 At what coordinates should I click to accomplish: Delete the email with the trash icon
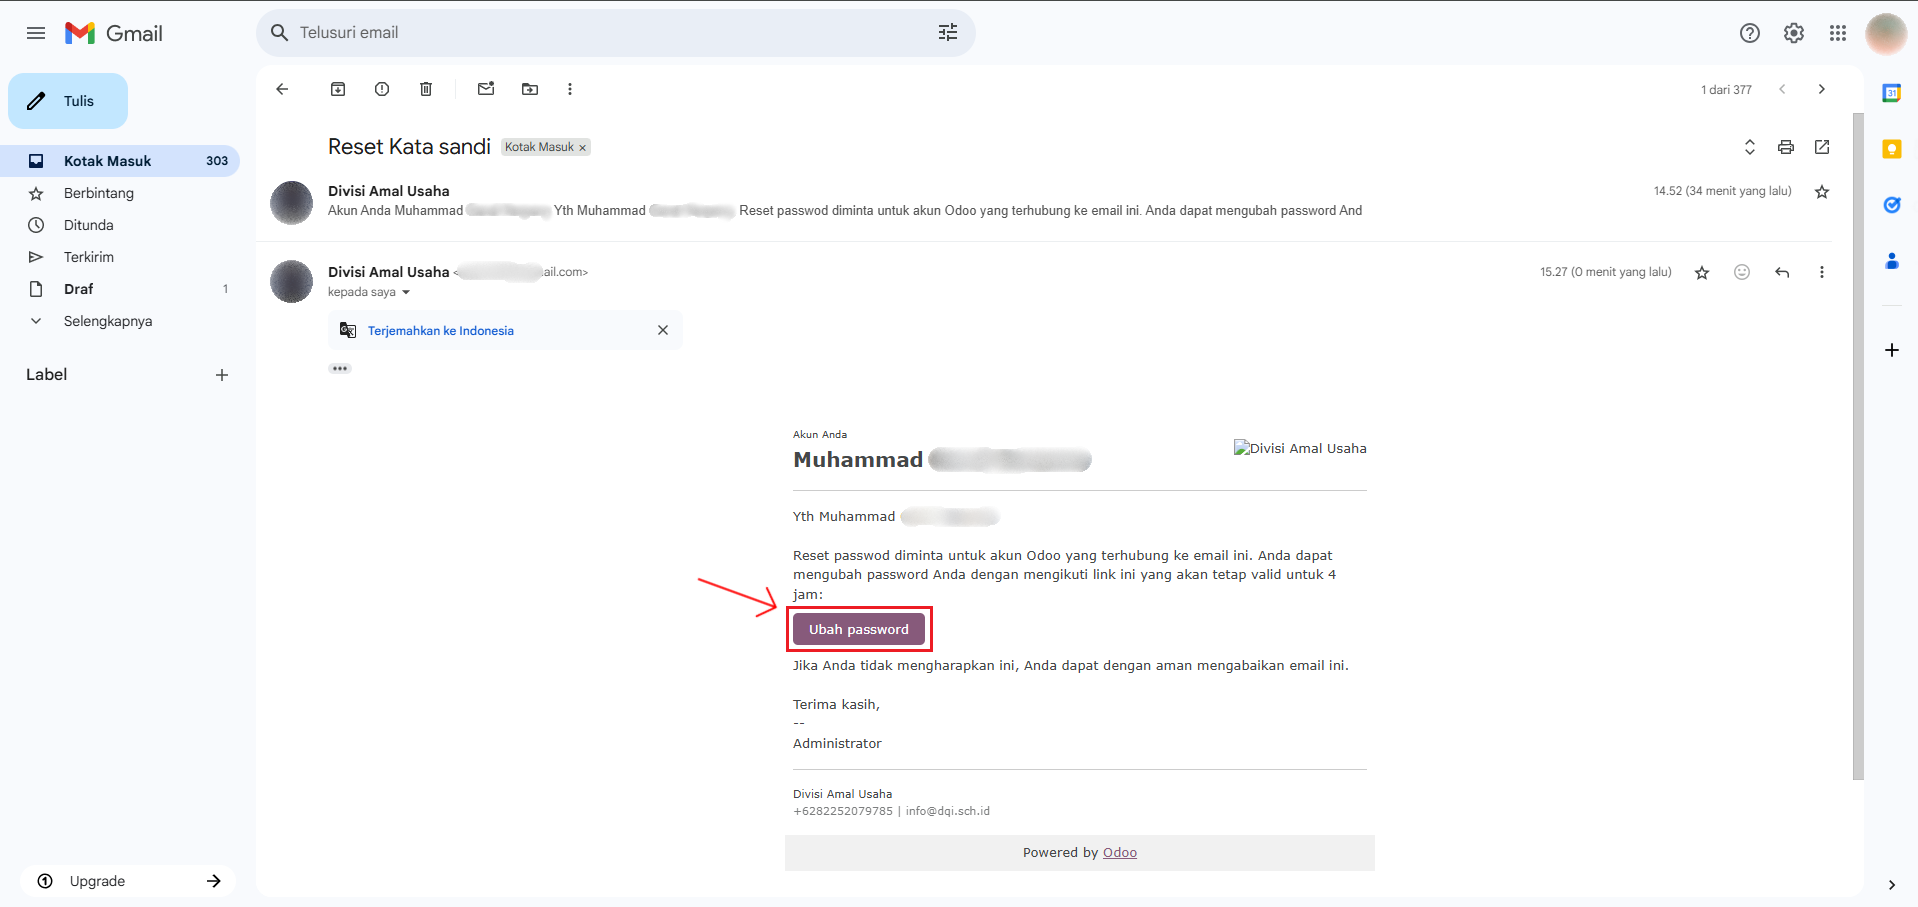point(426,89)
